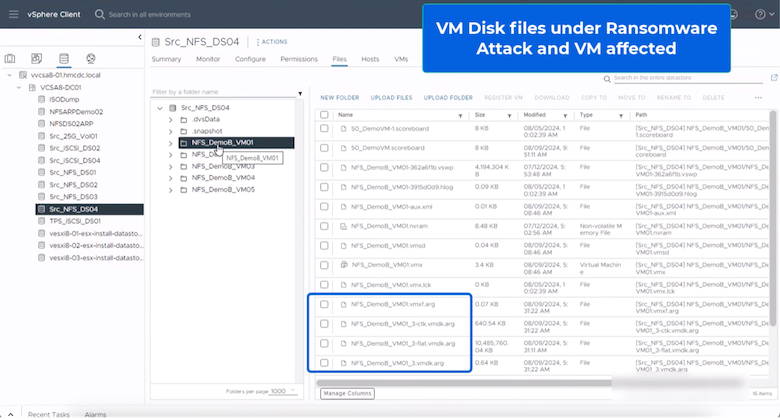The width and height of the screenshot is (780, 420).
Task: Check the NFS_DemoB_VM01-362a6f1b.vswp checkbox
Action: (x=324, y=168)
